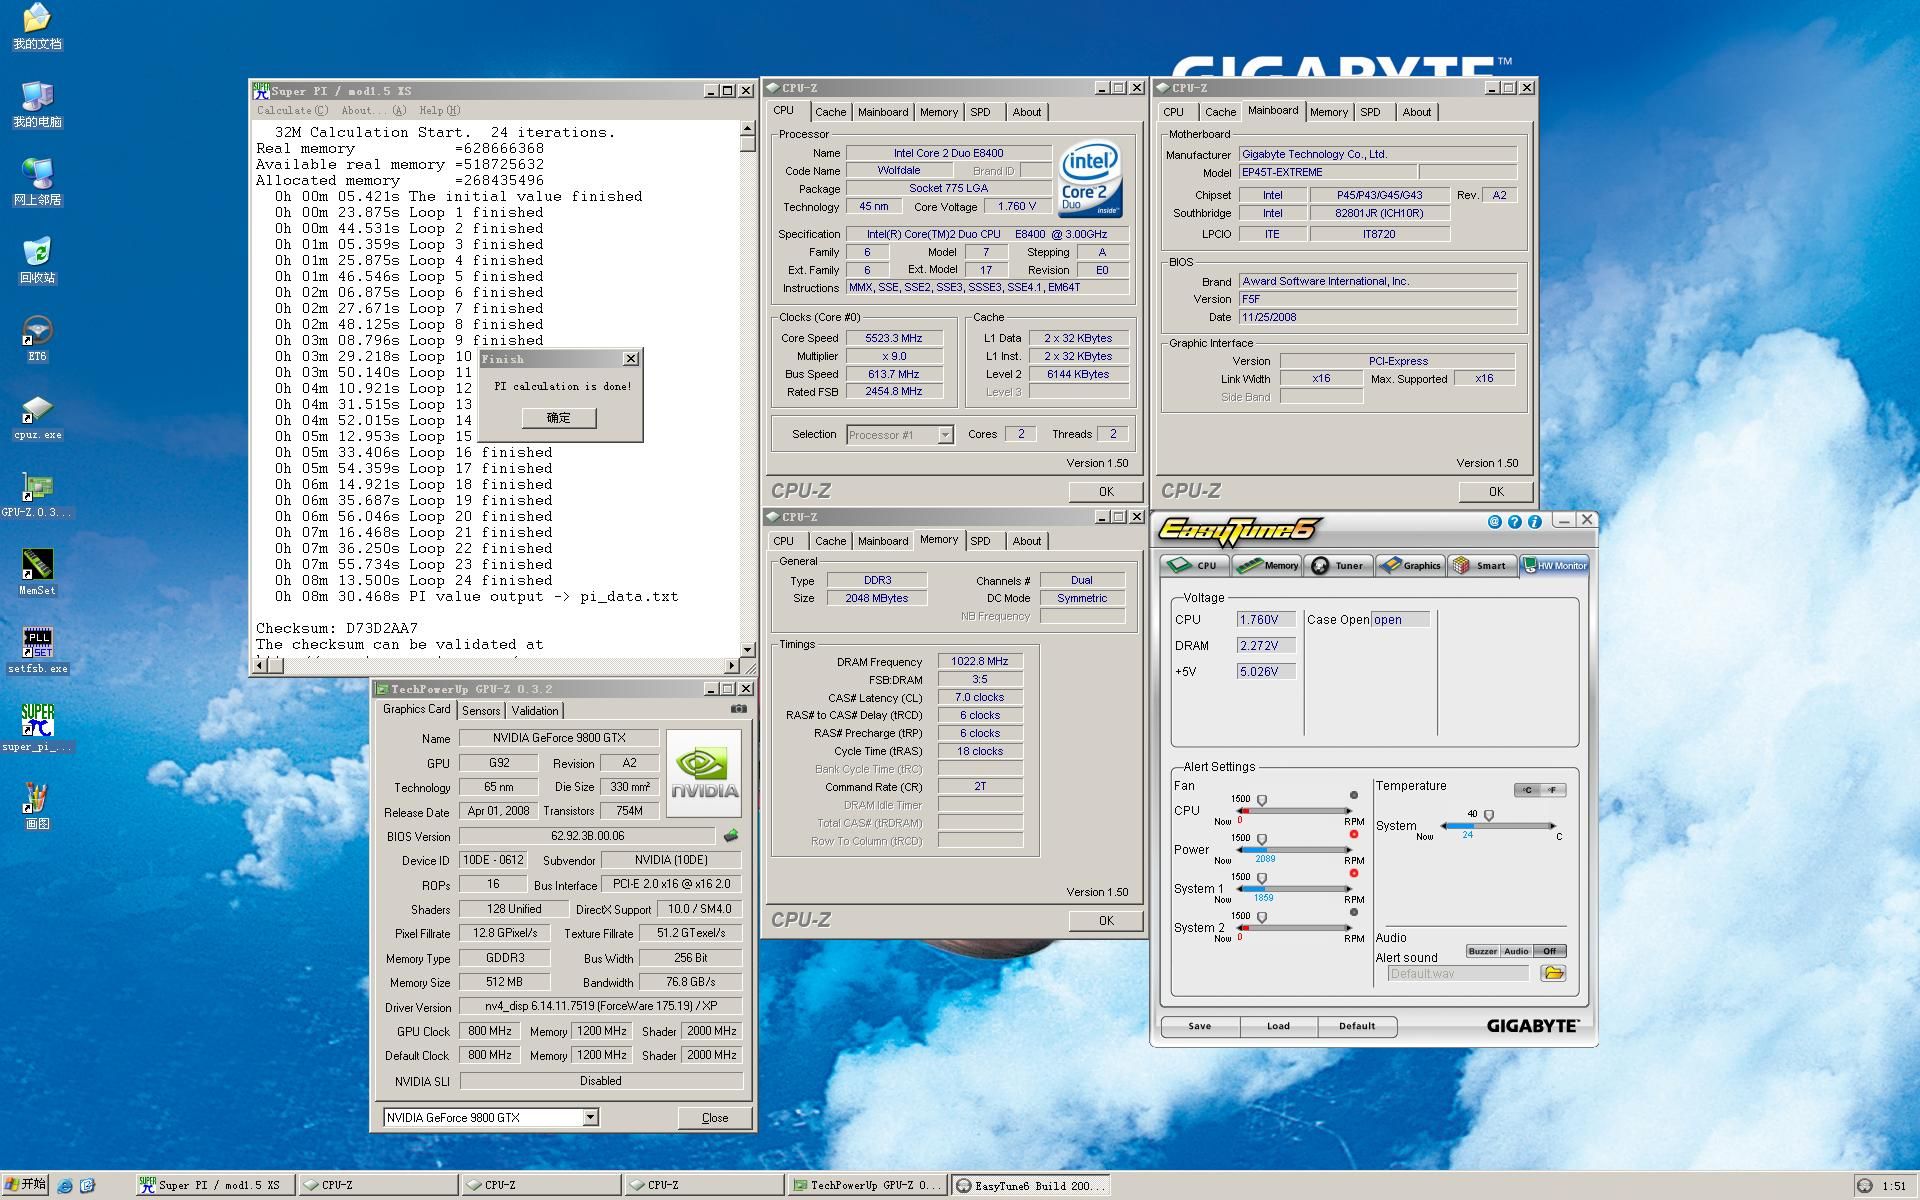Launch cpuz.exe from the desktop
The image size is (1920, 1200).
[x=37, y=417]
